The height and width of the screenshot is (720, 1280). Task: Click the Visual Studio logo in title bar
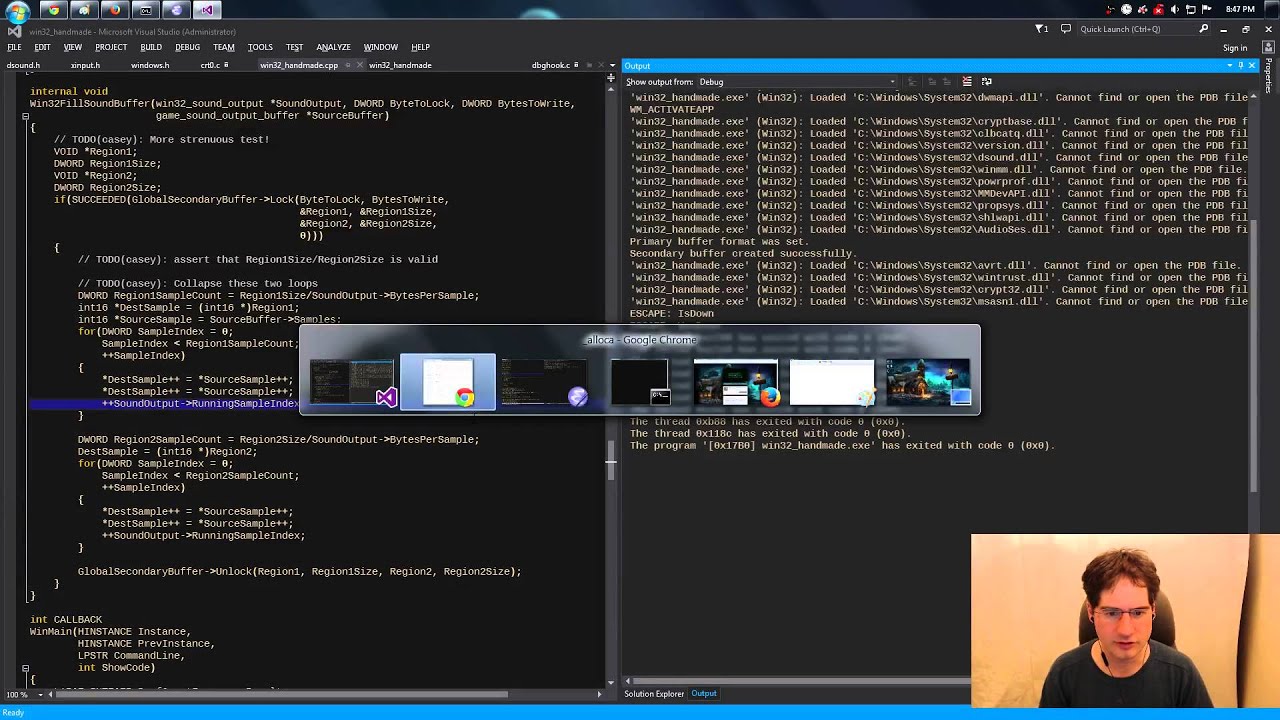point(14,31)
